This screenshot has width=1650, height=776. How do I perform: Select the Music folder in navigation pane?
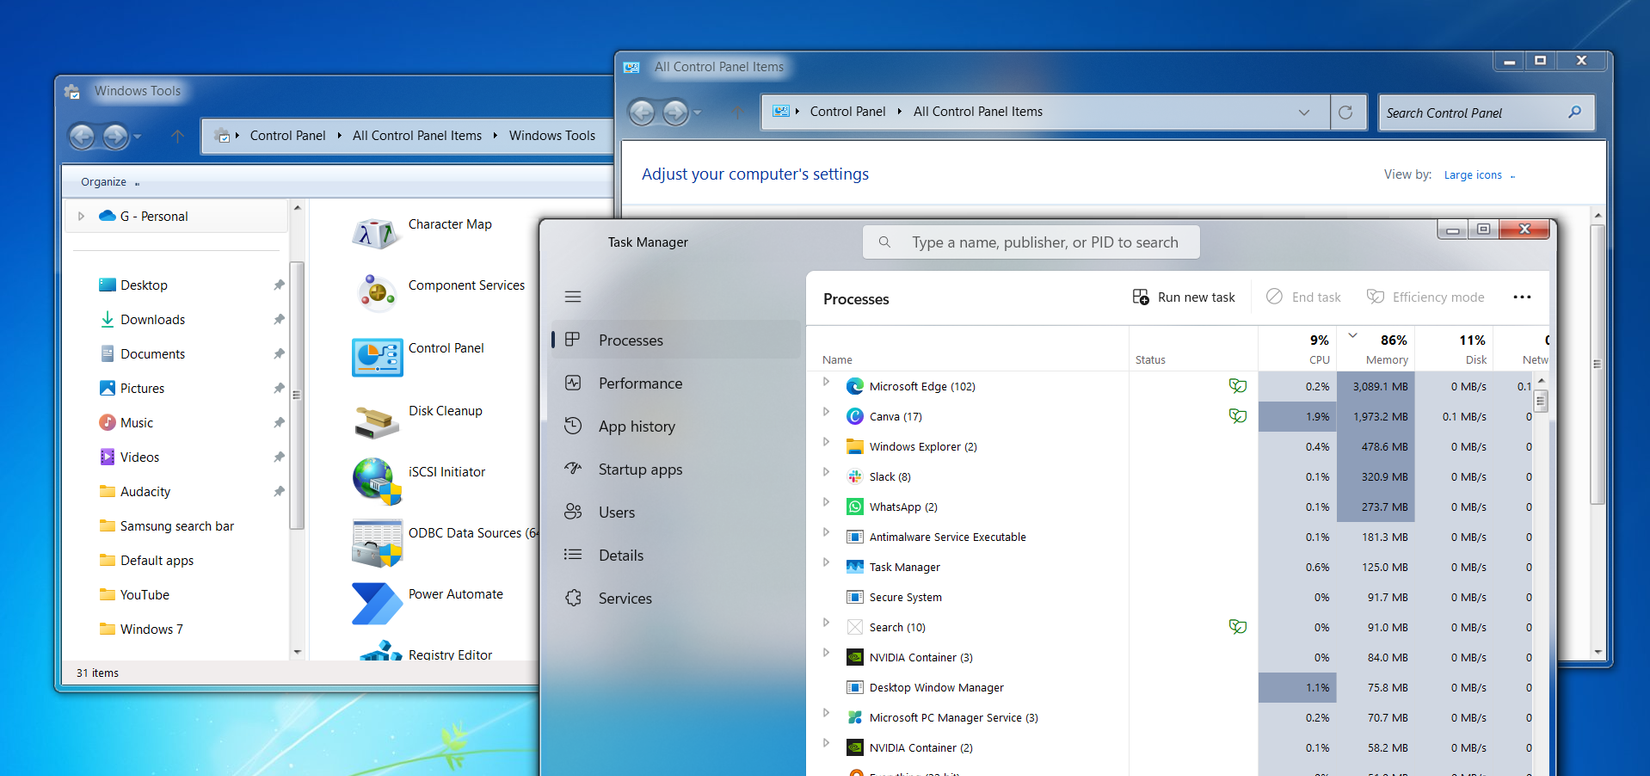tap(137, 423)
